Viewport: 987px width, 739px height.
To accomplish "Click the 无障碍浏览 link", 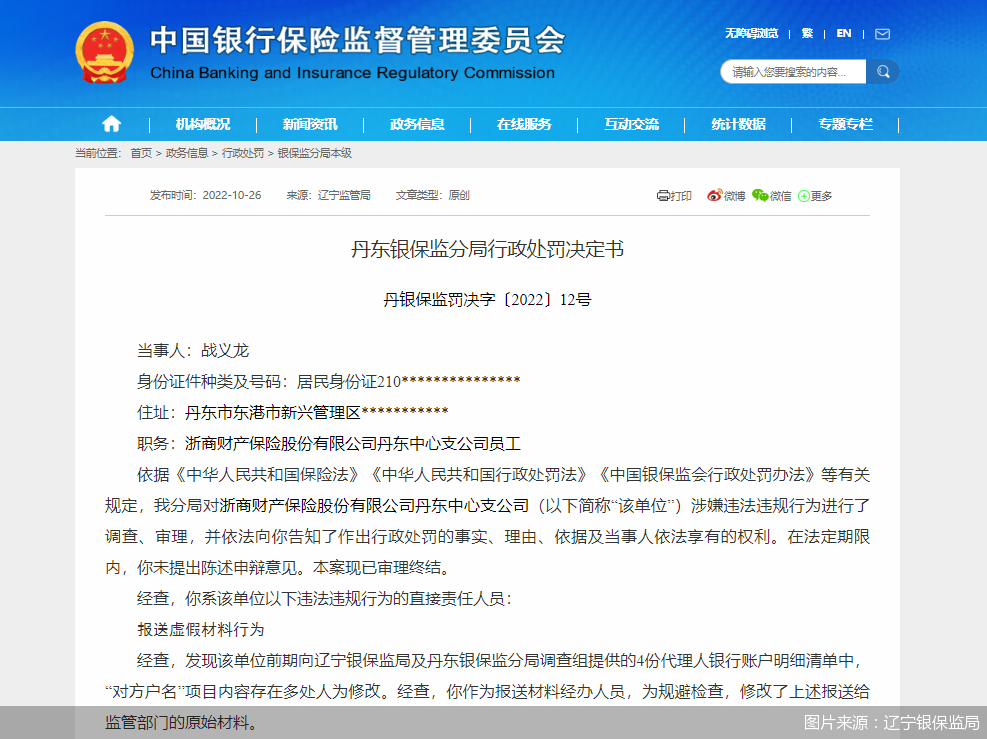I will [752, 33].
